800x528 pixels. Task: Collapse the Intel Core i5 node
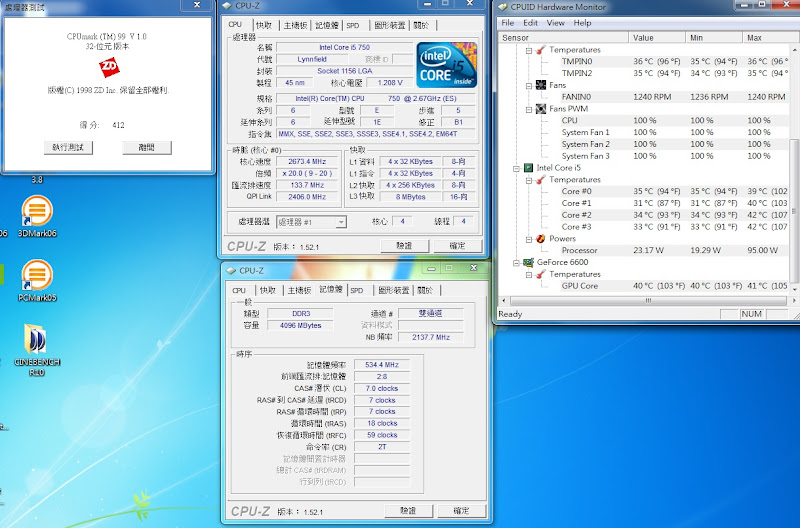516,168
